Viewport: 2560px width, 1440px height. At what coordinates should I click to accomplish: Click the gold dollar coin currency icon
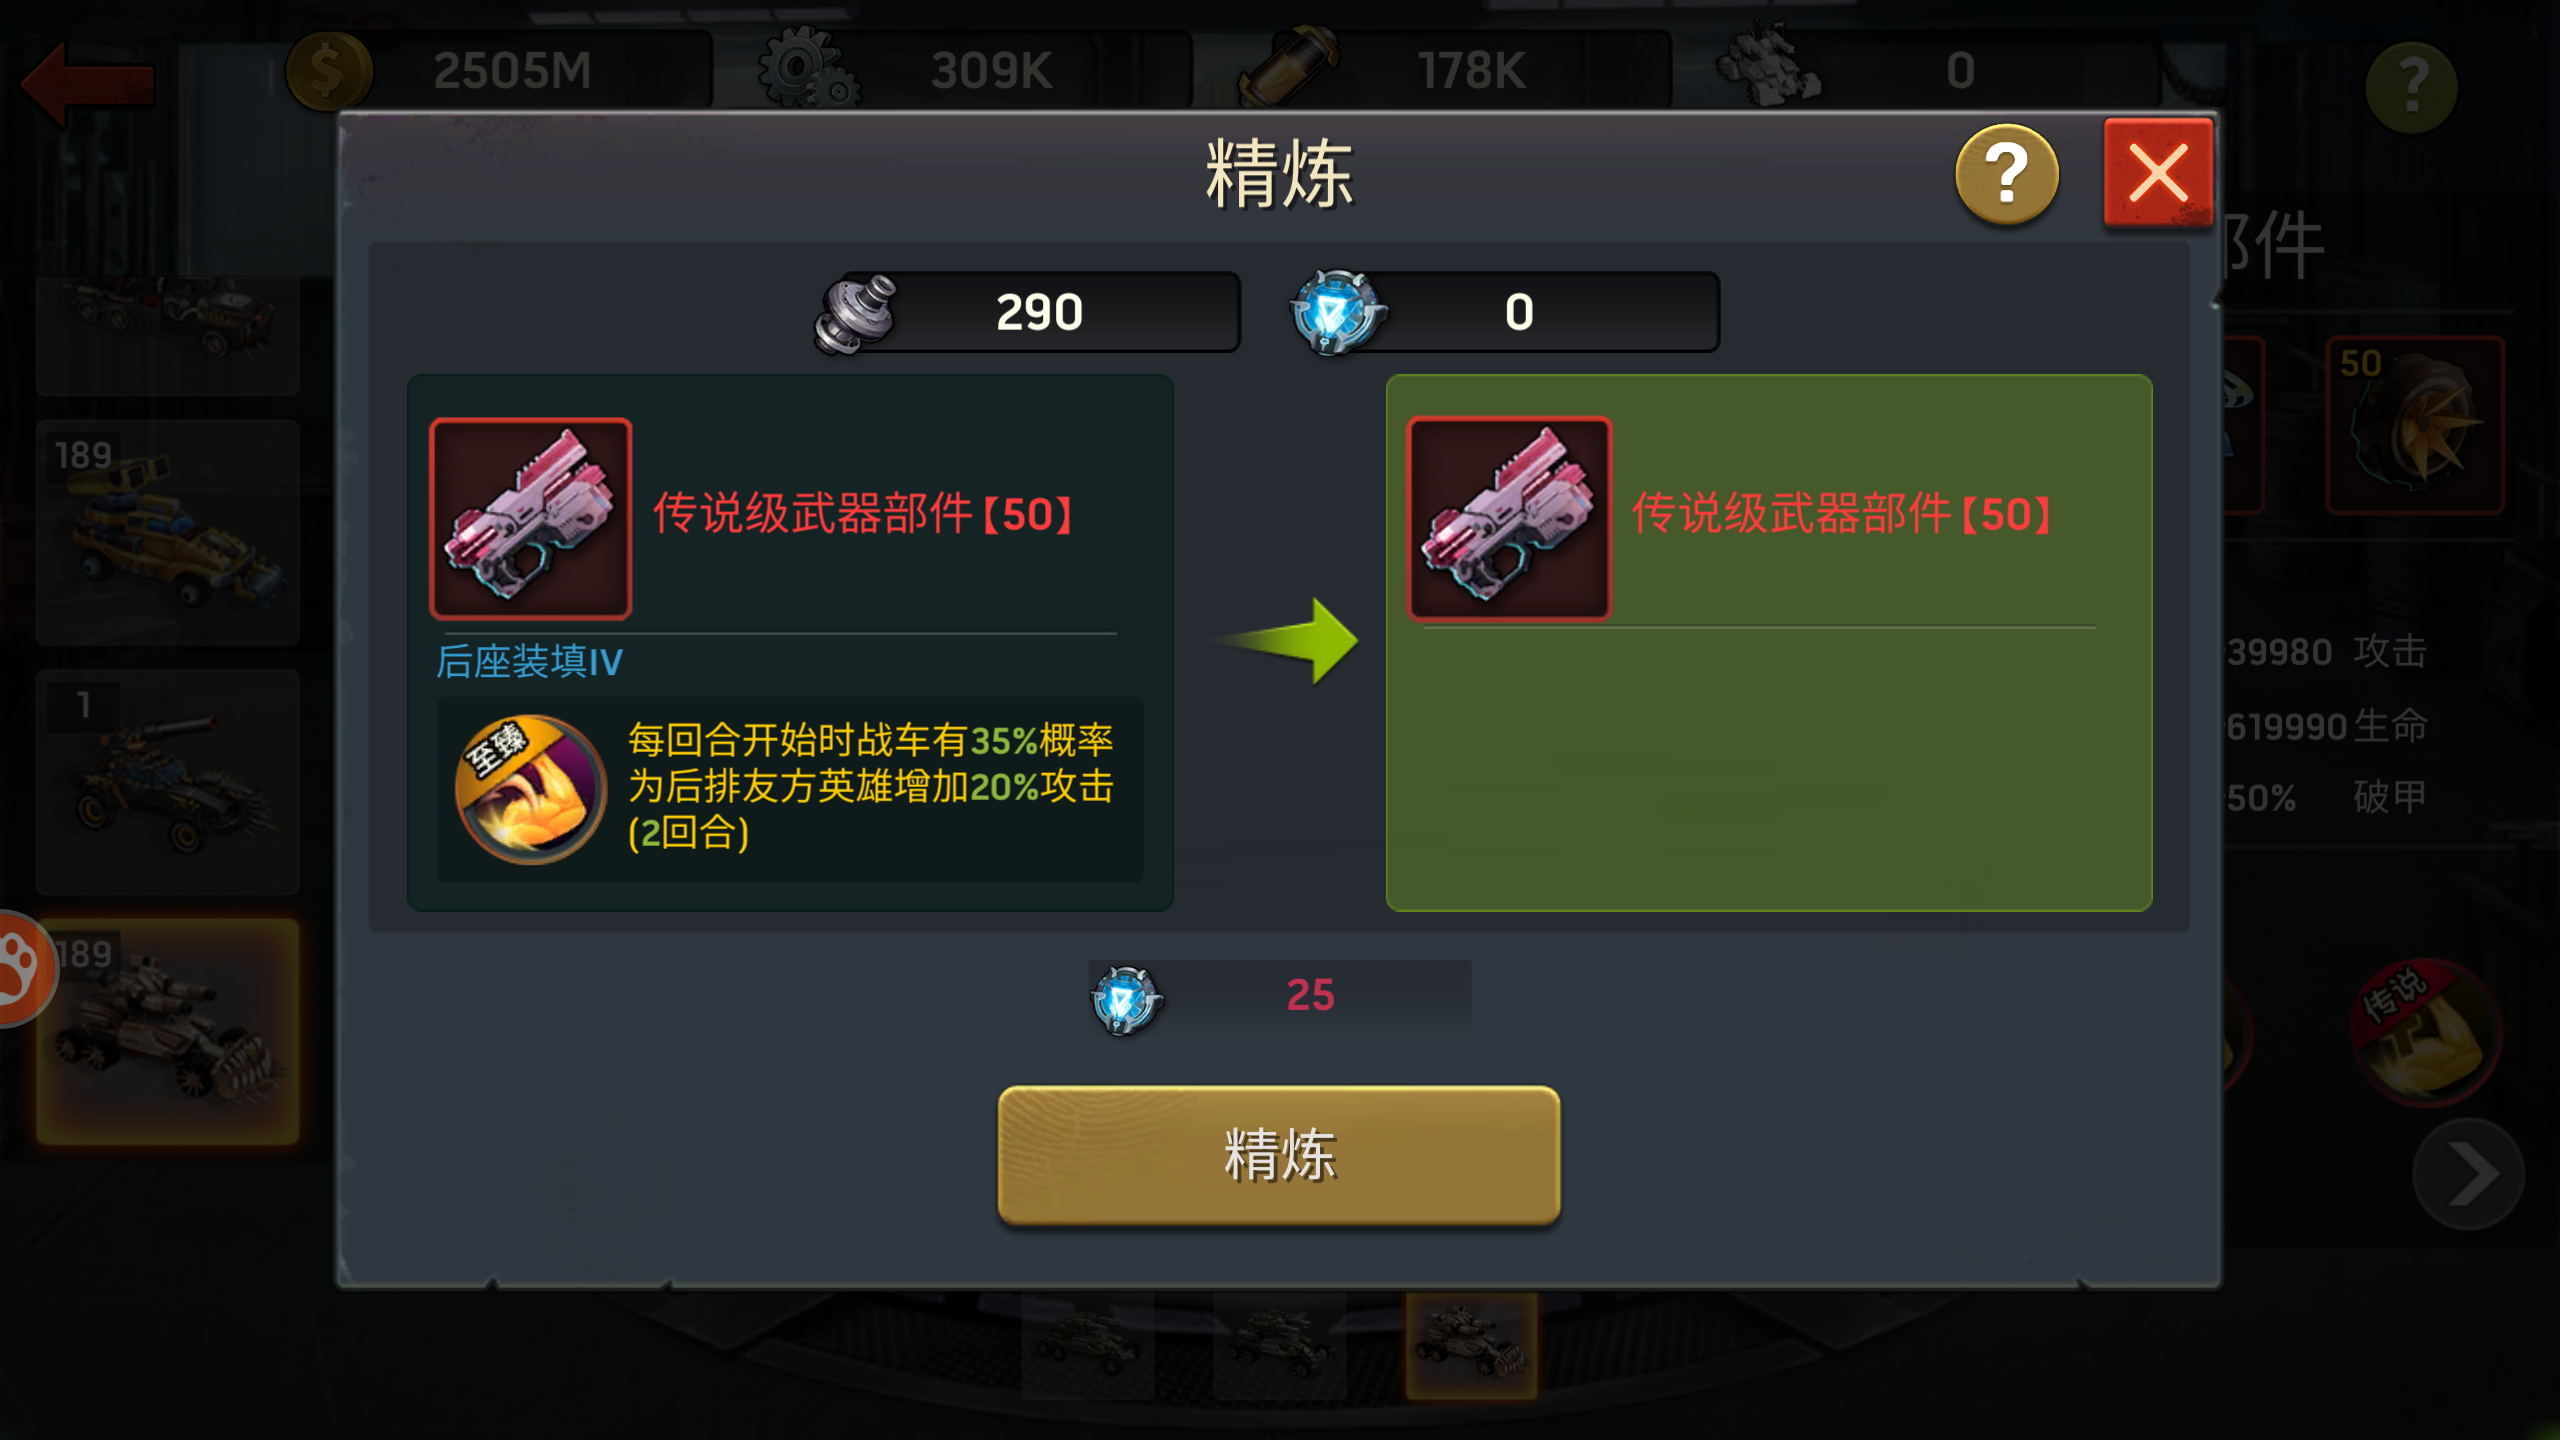328,70
